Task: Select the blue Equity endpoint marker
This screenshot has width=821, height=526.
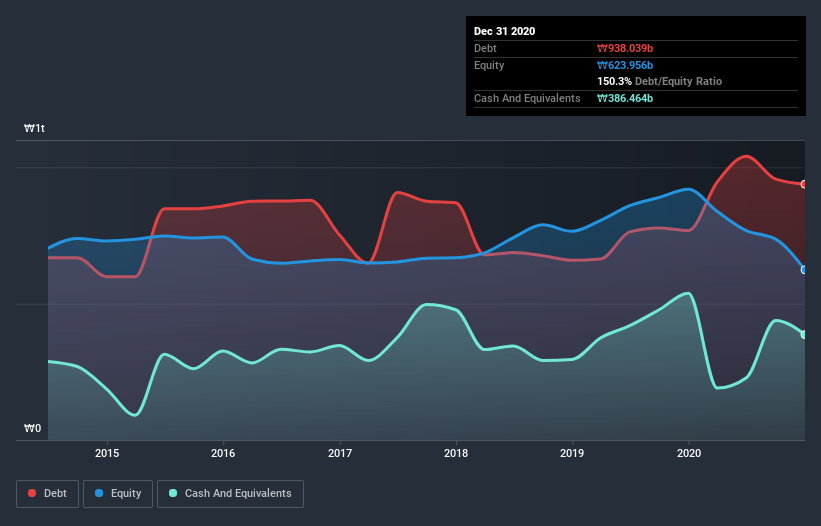Action: click(x=804, y=270)
